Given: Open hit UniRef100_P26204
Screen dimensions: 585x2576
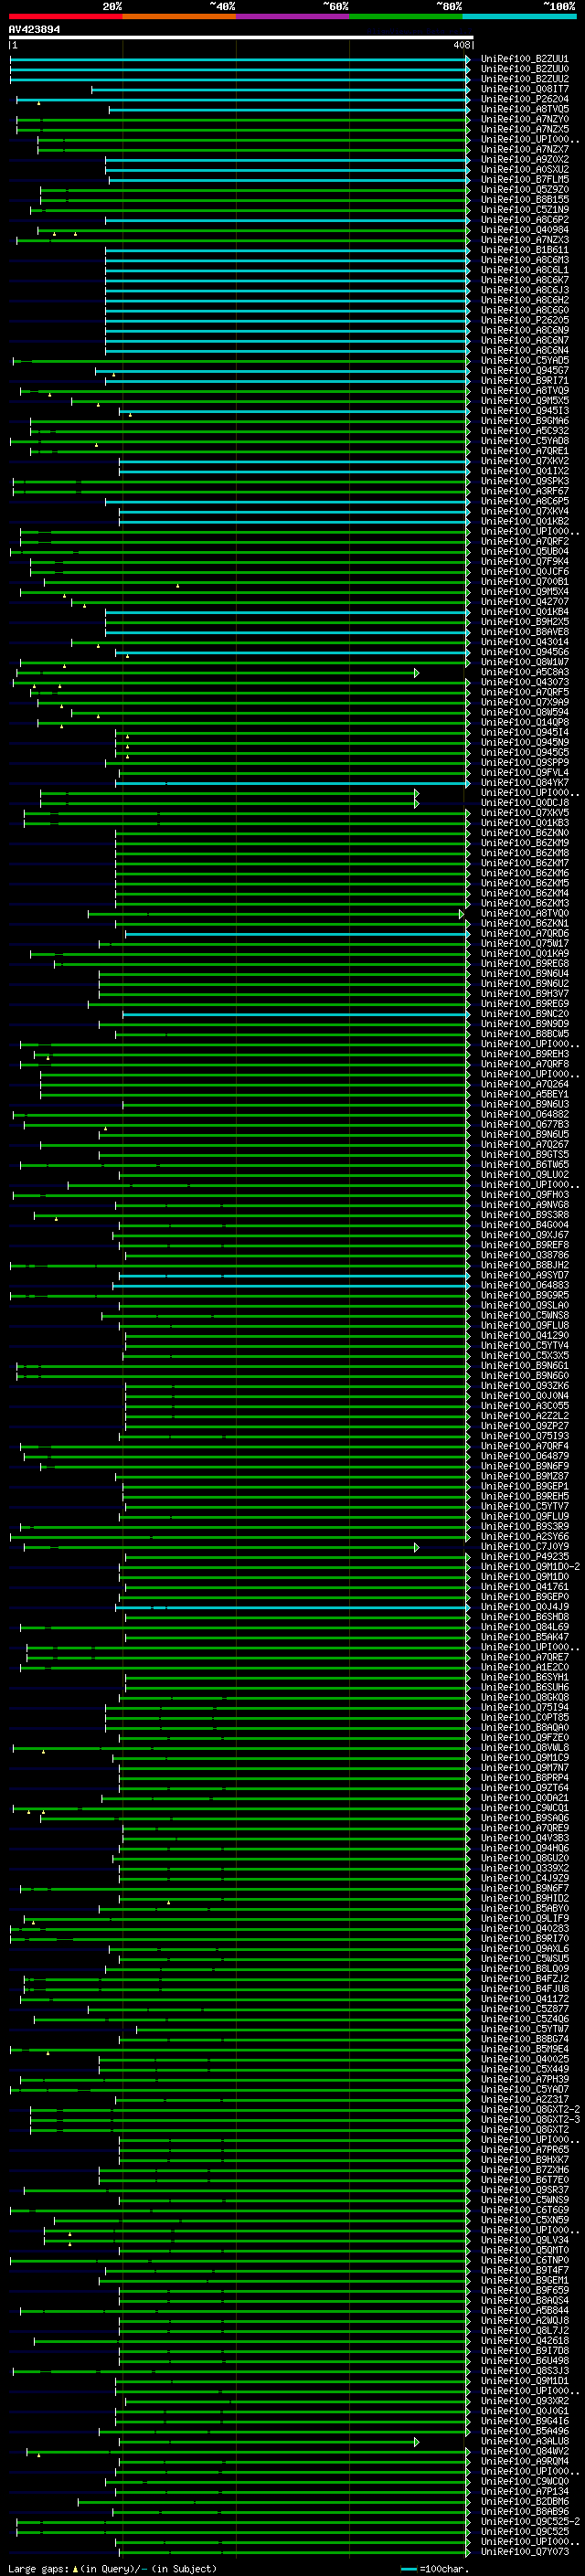Looking at the screenshot, I should (x=524, y=99).
